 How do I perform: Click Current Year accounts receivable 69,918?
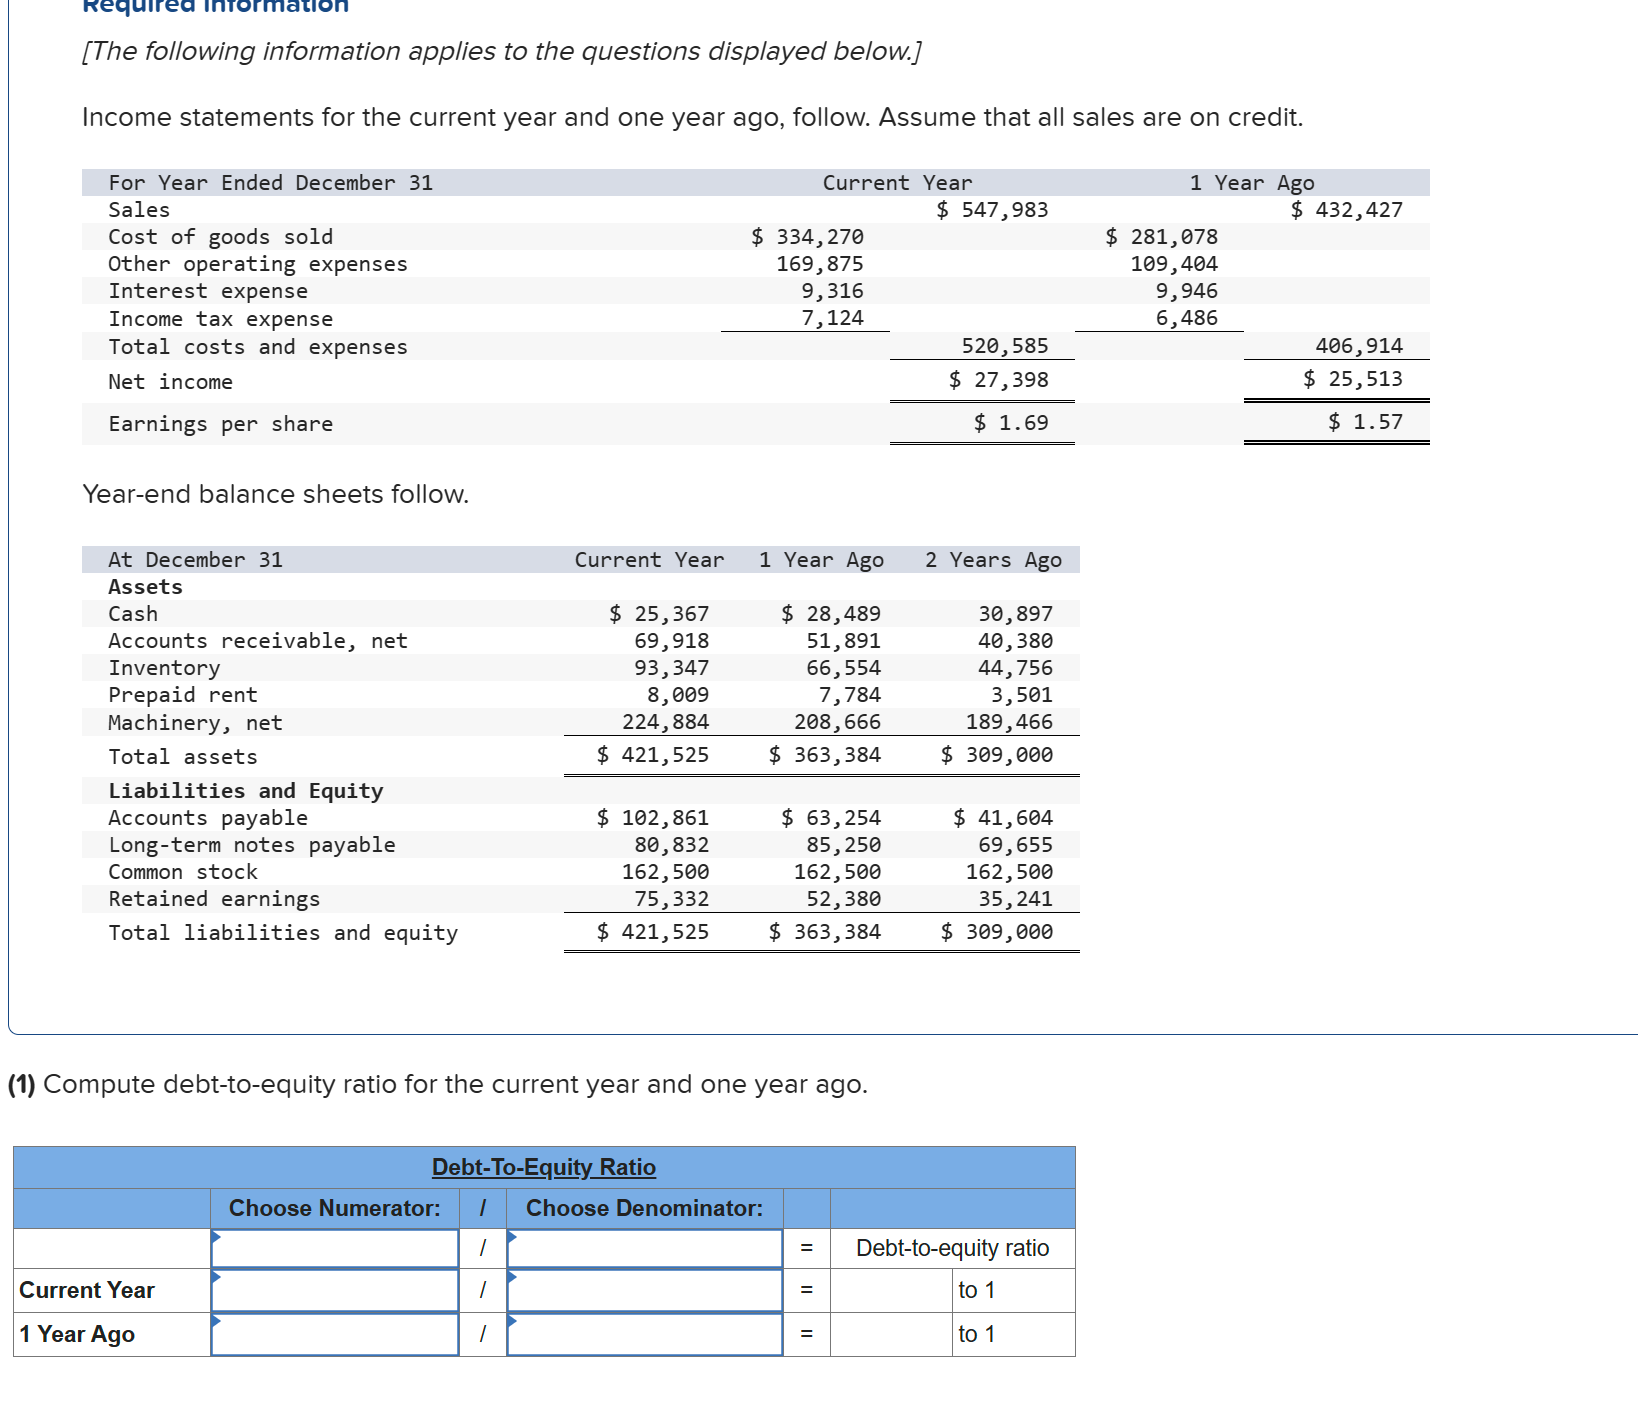(x=671, y=641)
